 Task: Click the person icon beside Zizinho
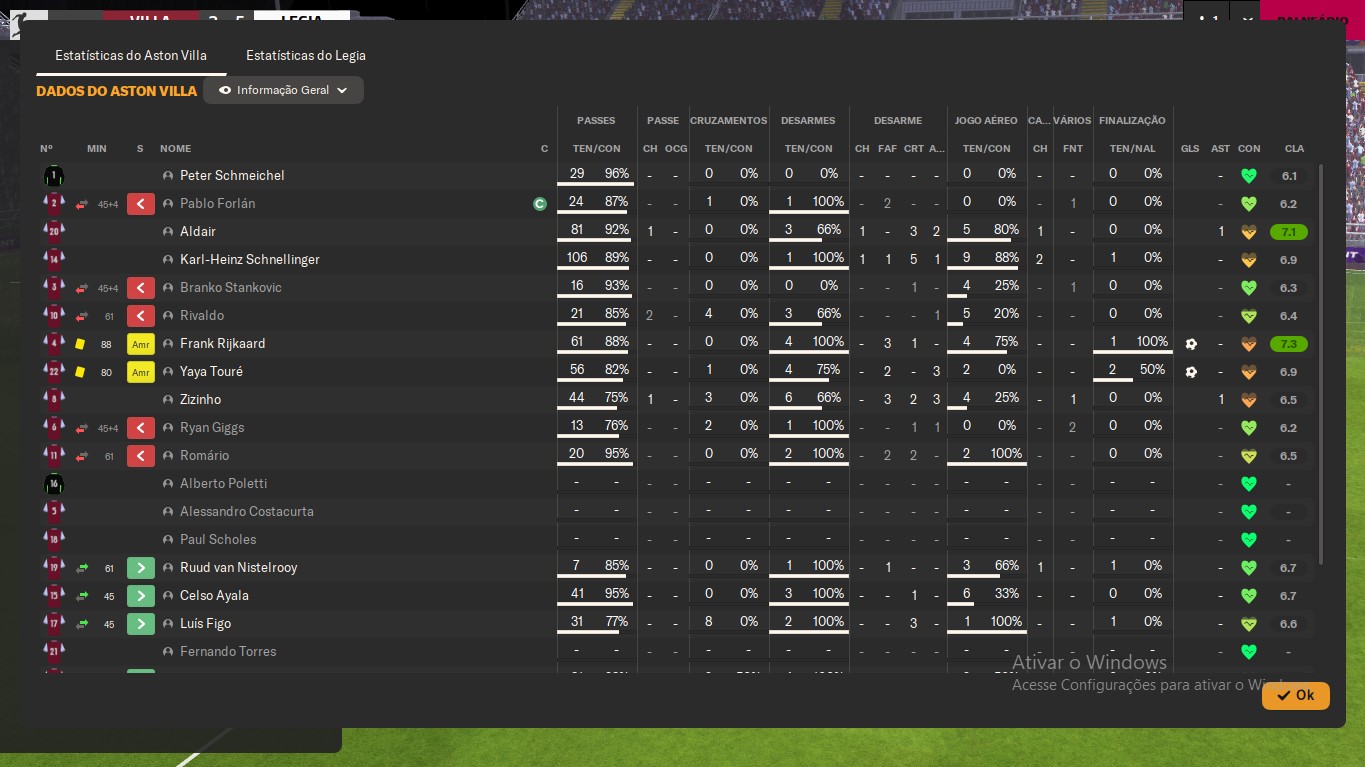pos(168,400)
